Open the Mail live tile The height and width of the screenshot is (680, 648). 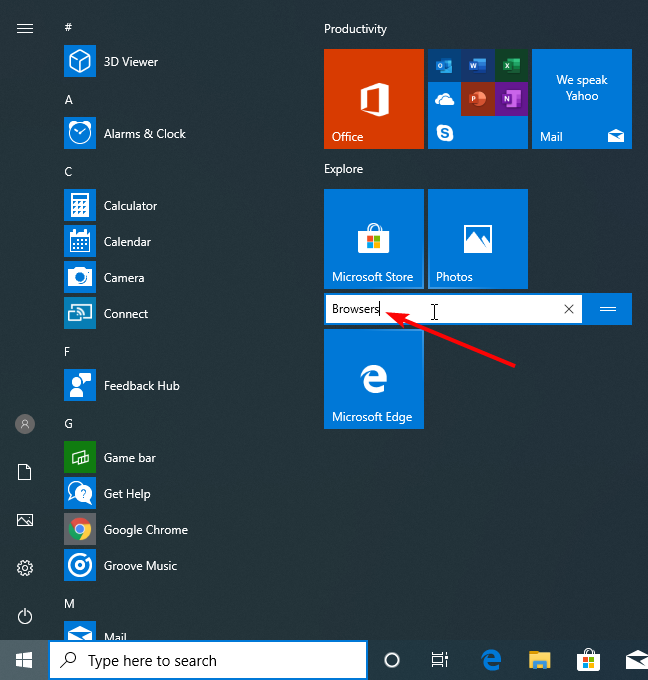click(582, 99)
